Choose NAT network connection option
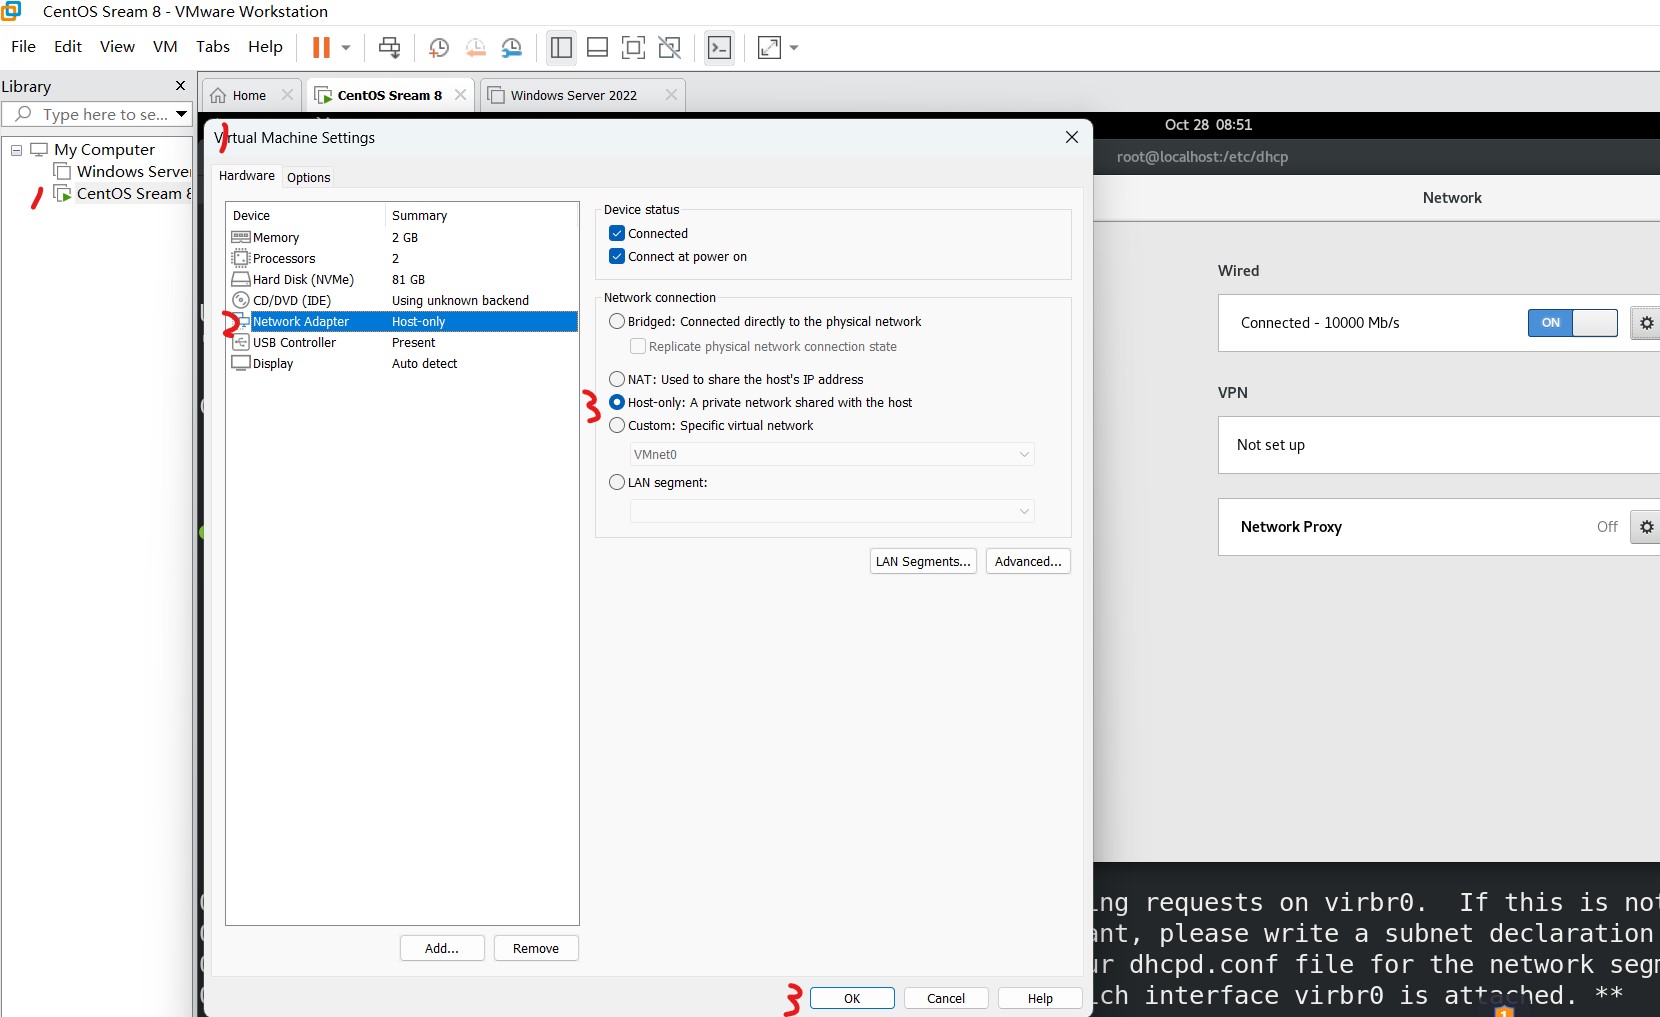The width and height of the screenshot is (1660, 1017). pyautogui.click(x=617, y=380)
